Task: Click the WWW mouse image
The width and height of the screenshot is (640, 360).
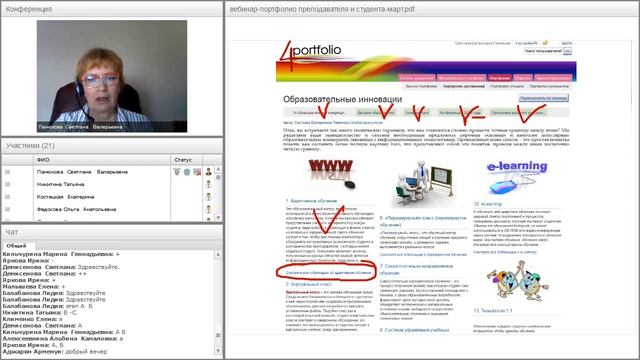Action: tap(331, 173)
